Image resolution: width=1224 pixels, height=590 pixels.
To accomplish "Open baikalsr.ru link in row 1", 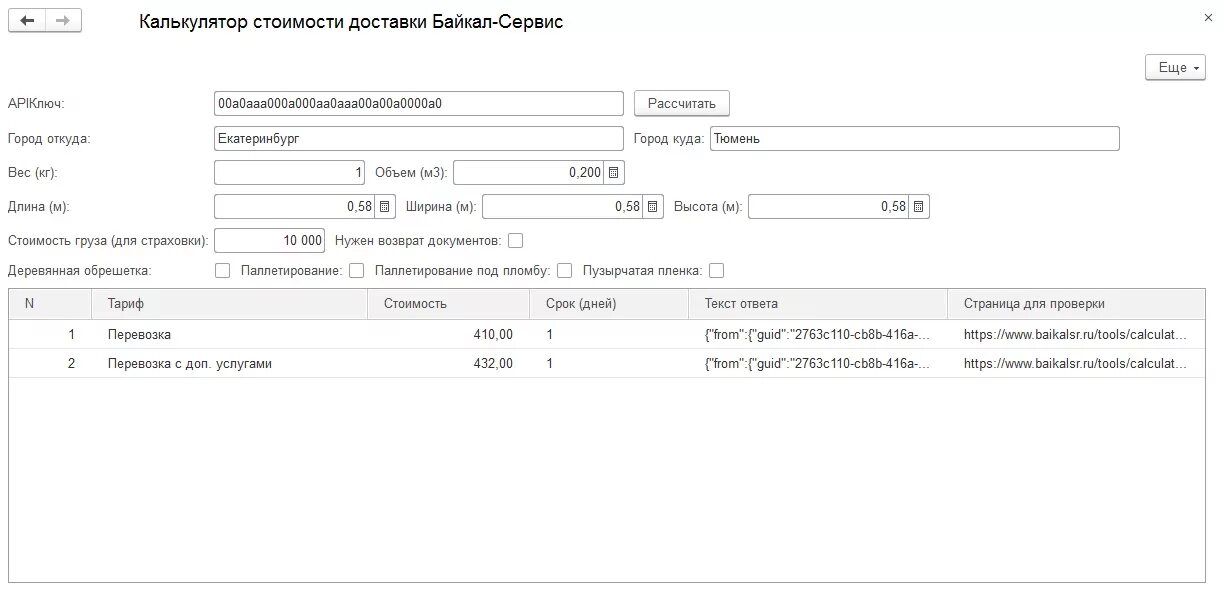I will pyautogui.click(x=1076, y=335).
